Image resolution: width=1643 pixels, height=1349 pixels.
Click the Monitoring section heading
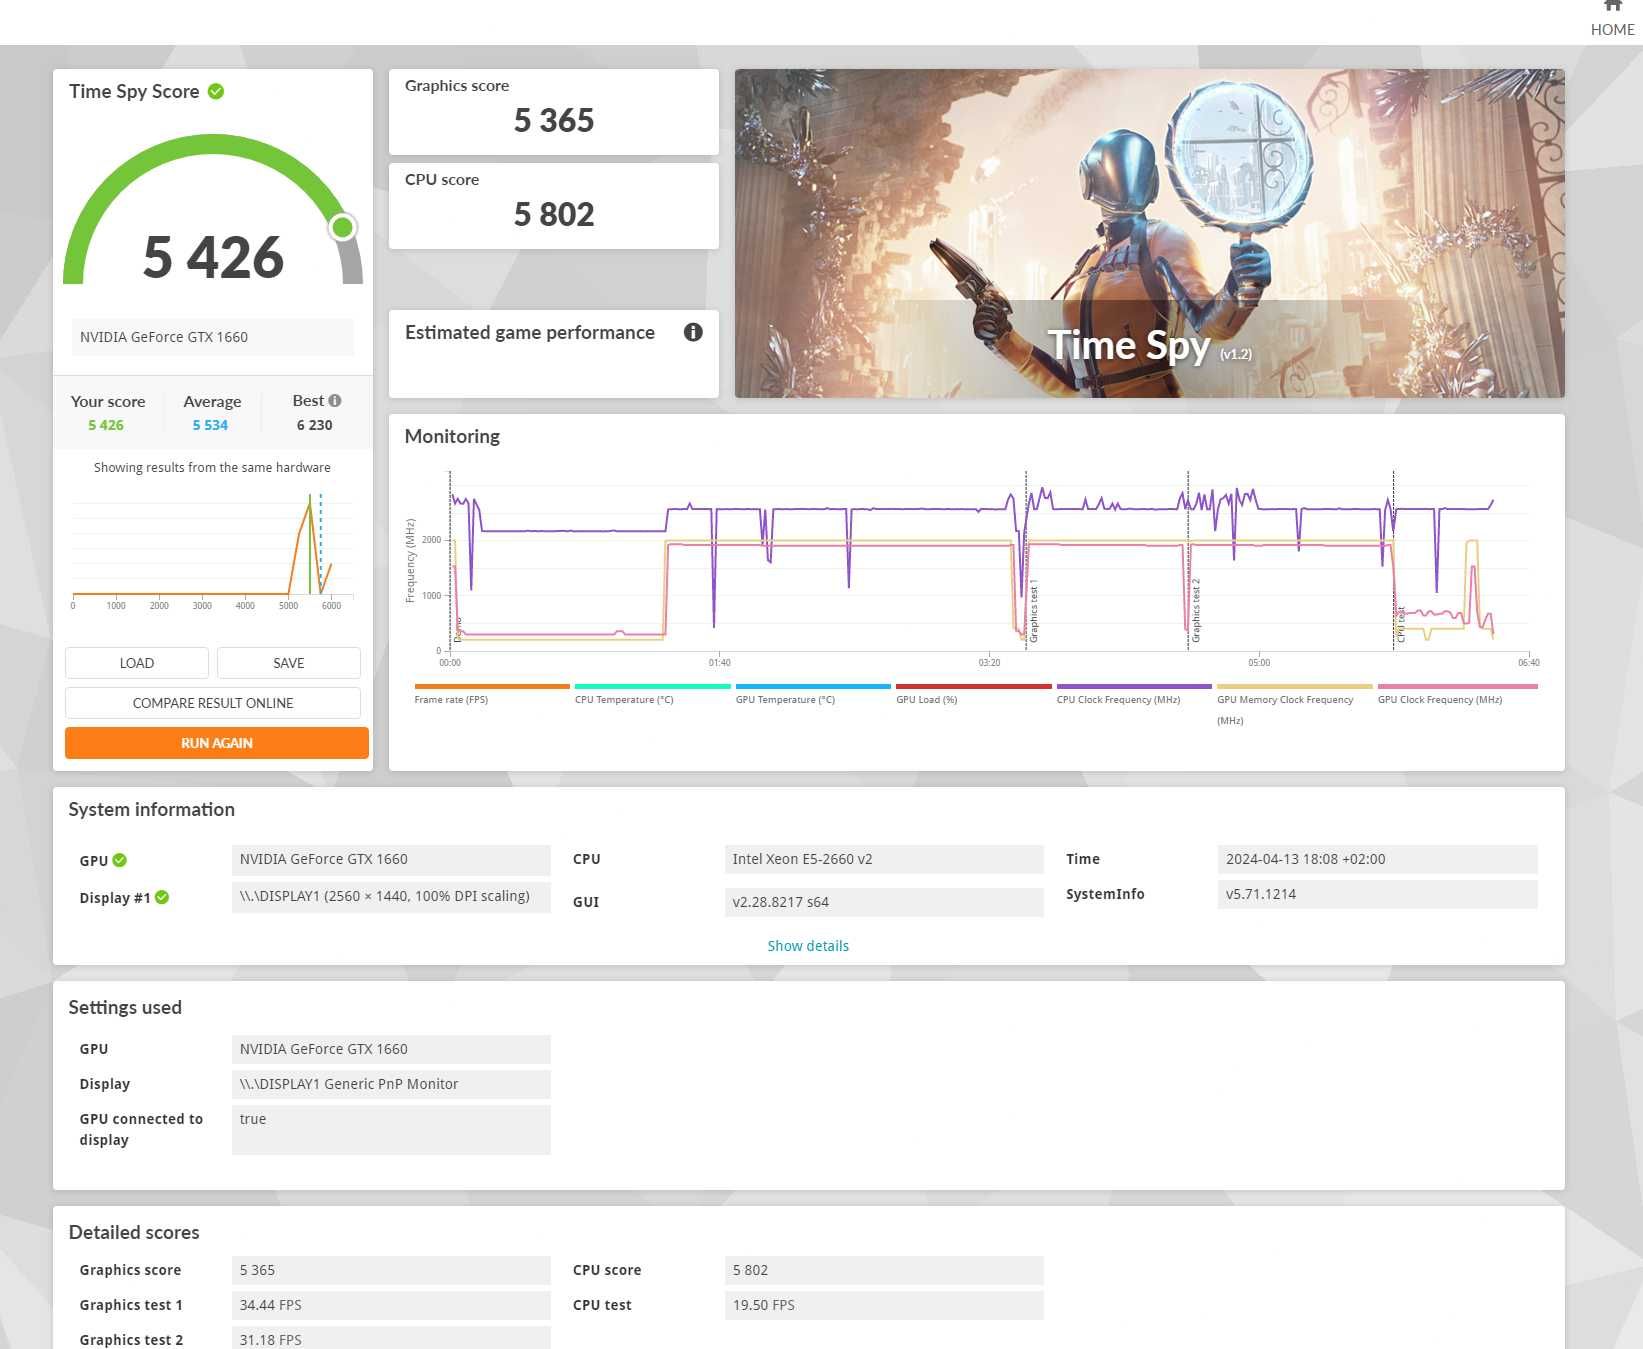point(452,436)
